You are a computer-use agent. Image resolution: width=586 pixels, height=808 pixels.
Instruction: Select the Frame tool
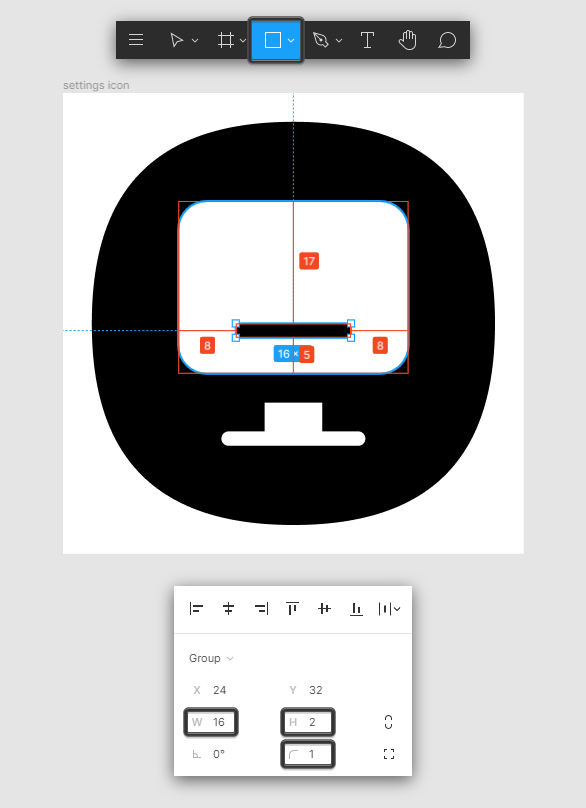[x=226, y=40]
